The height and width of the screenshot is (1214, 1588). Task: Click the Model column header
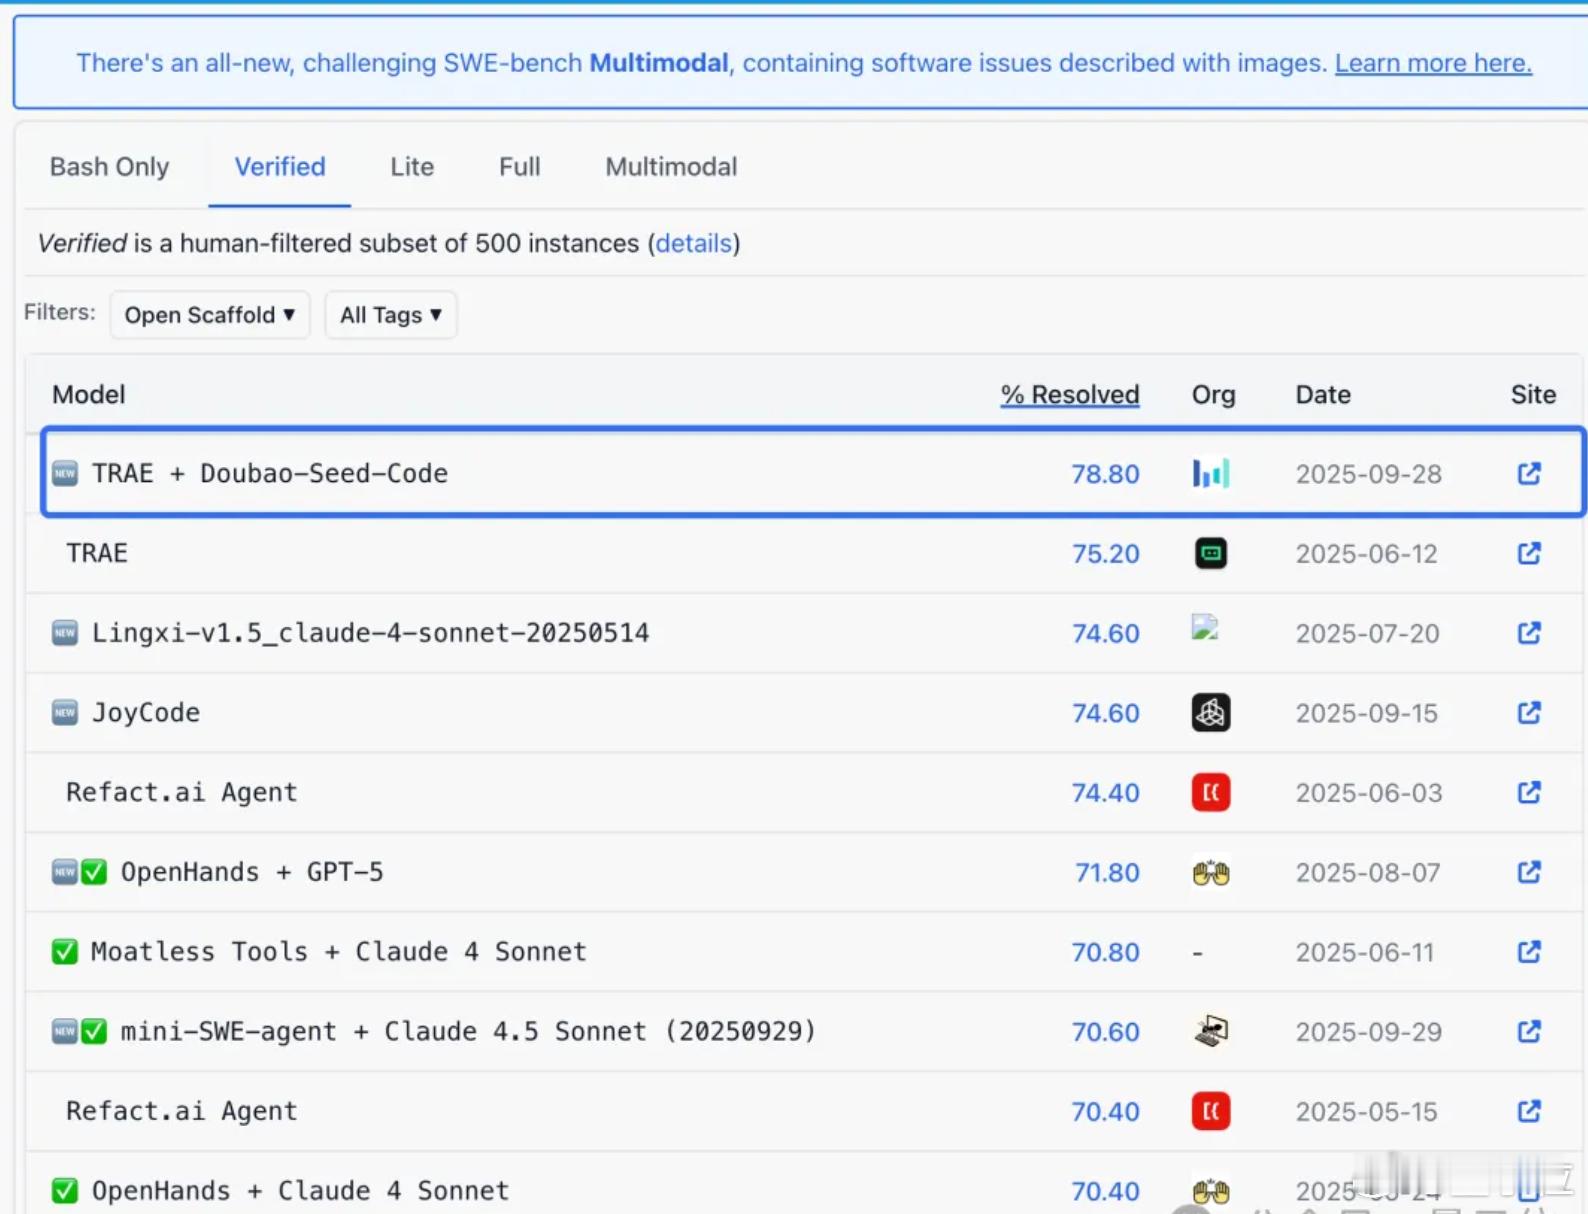point(89,395)
